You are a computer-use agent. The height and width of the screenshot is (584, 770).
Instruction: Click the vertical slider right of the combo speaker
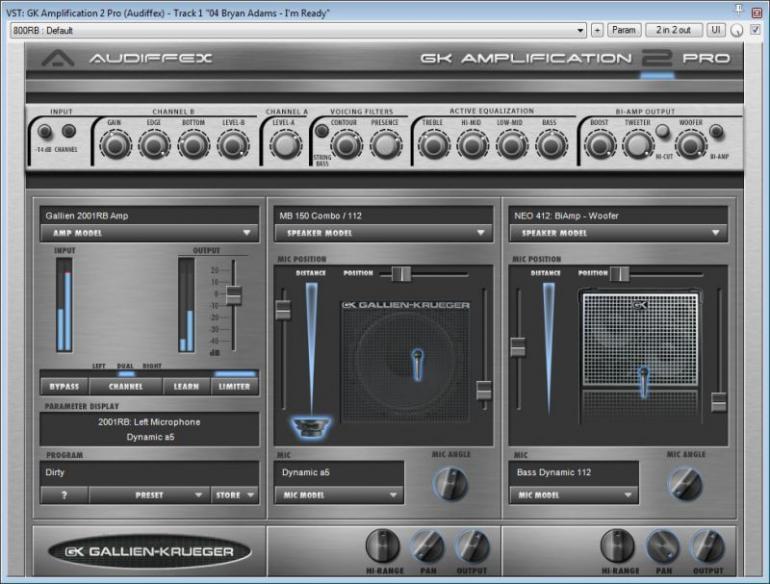pyautogui.click(x=484, y=390)
